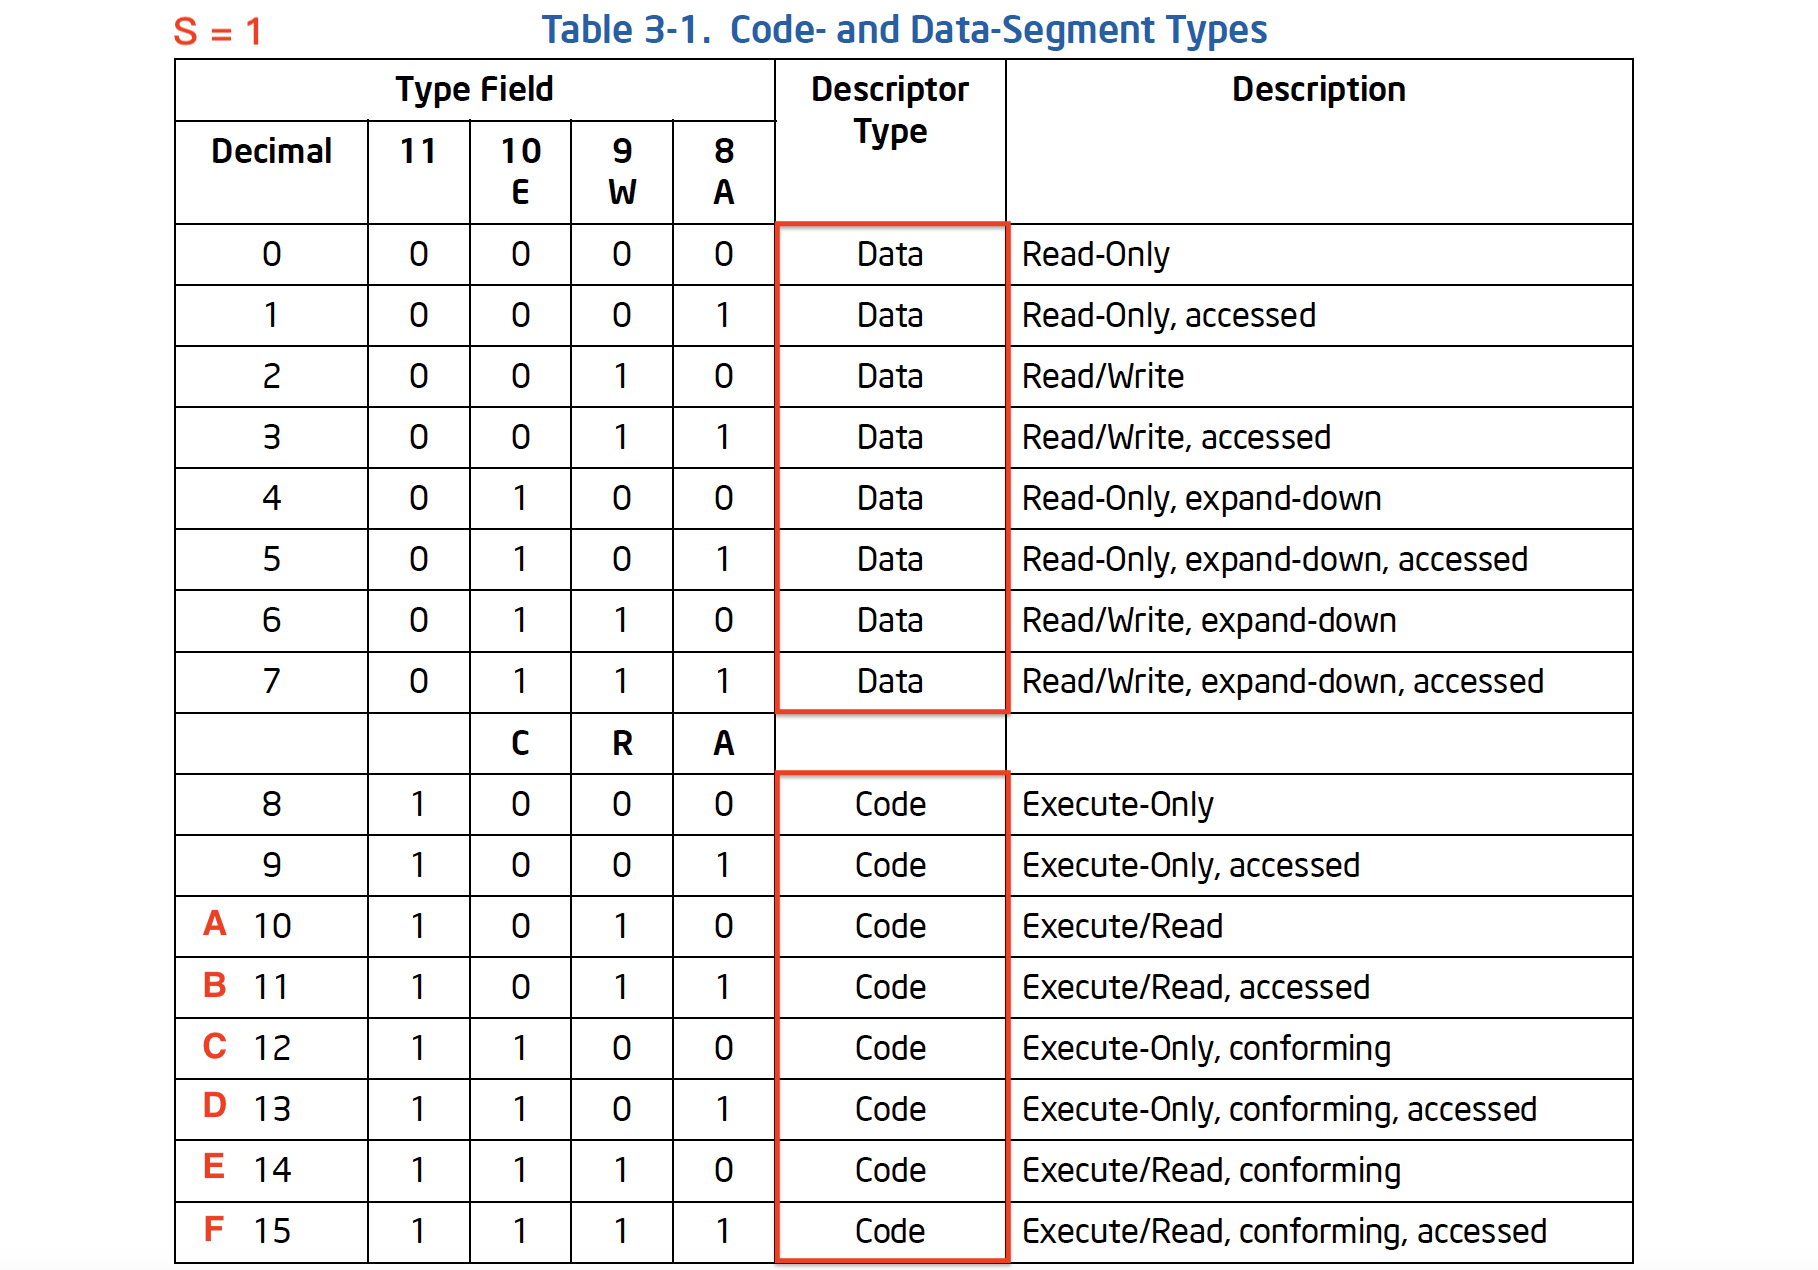Viewport: 1818px width, 1270px height.
Task: Click red hex letter "A" beside decimal 10
Action: 214,923
